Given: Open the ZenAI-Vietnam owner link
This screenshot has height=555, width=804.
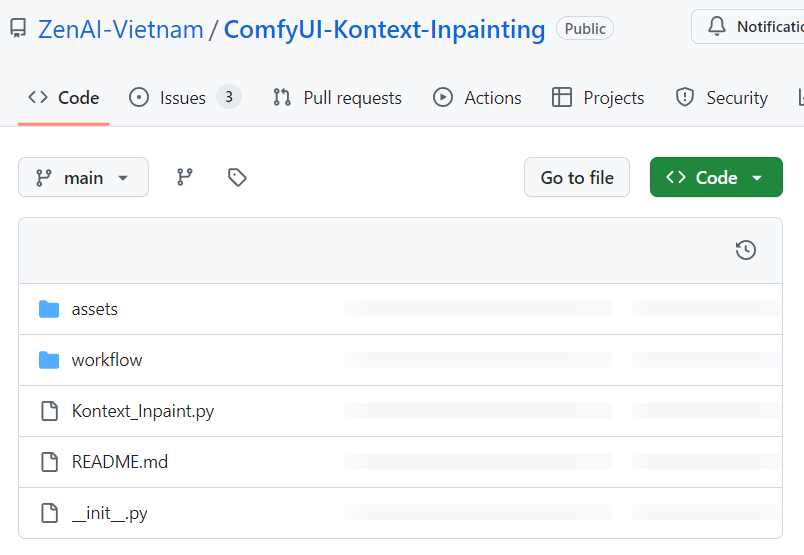Looking at the screenshot, I should pos(120,29).
